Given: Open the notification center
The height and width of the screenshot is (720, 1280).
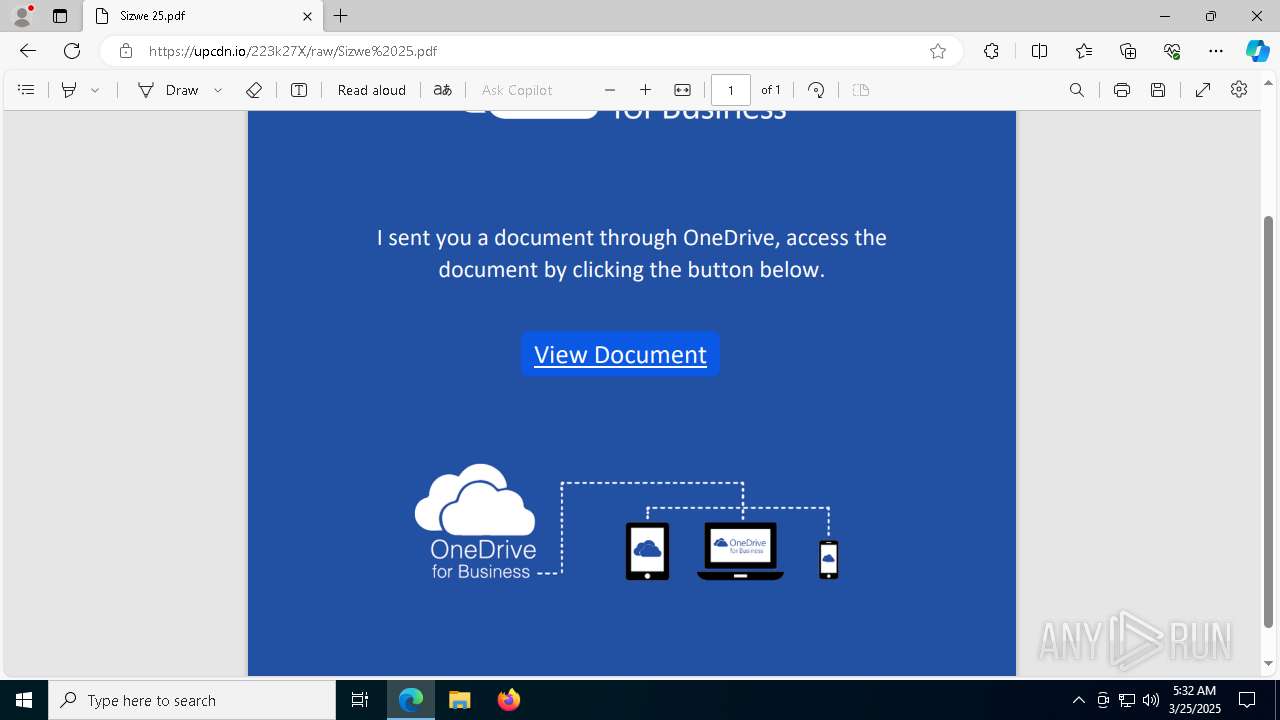Looking at the screenshot, I should [x=1247, y=700].
